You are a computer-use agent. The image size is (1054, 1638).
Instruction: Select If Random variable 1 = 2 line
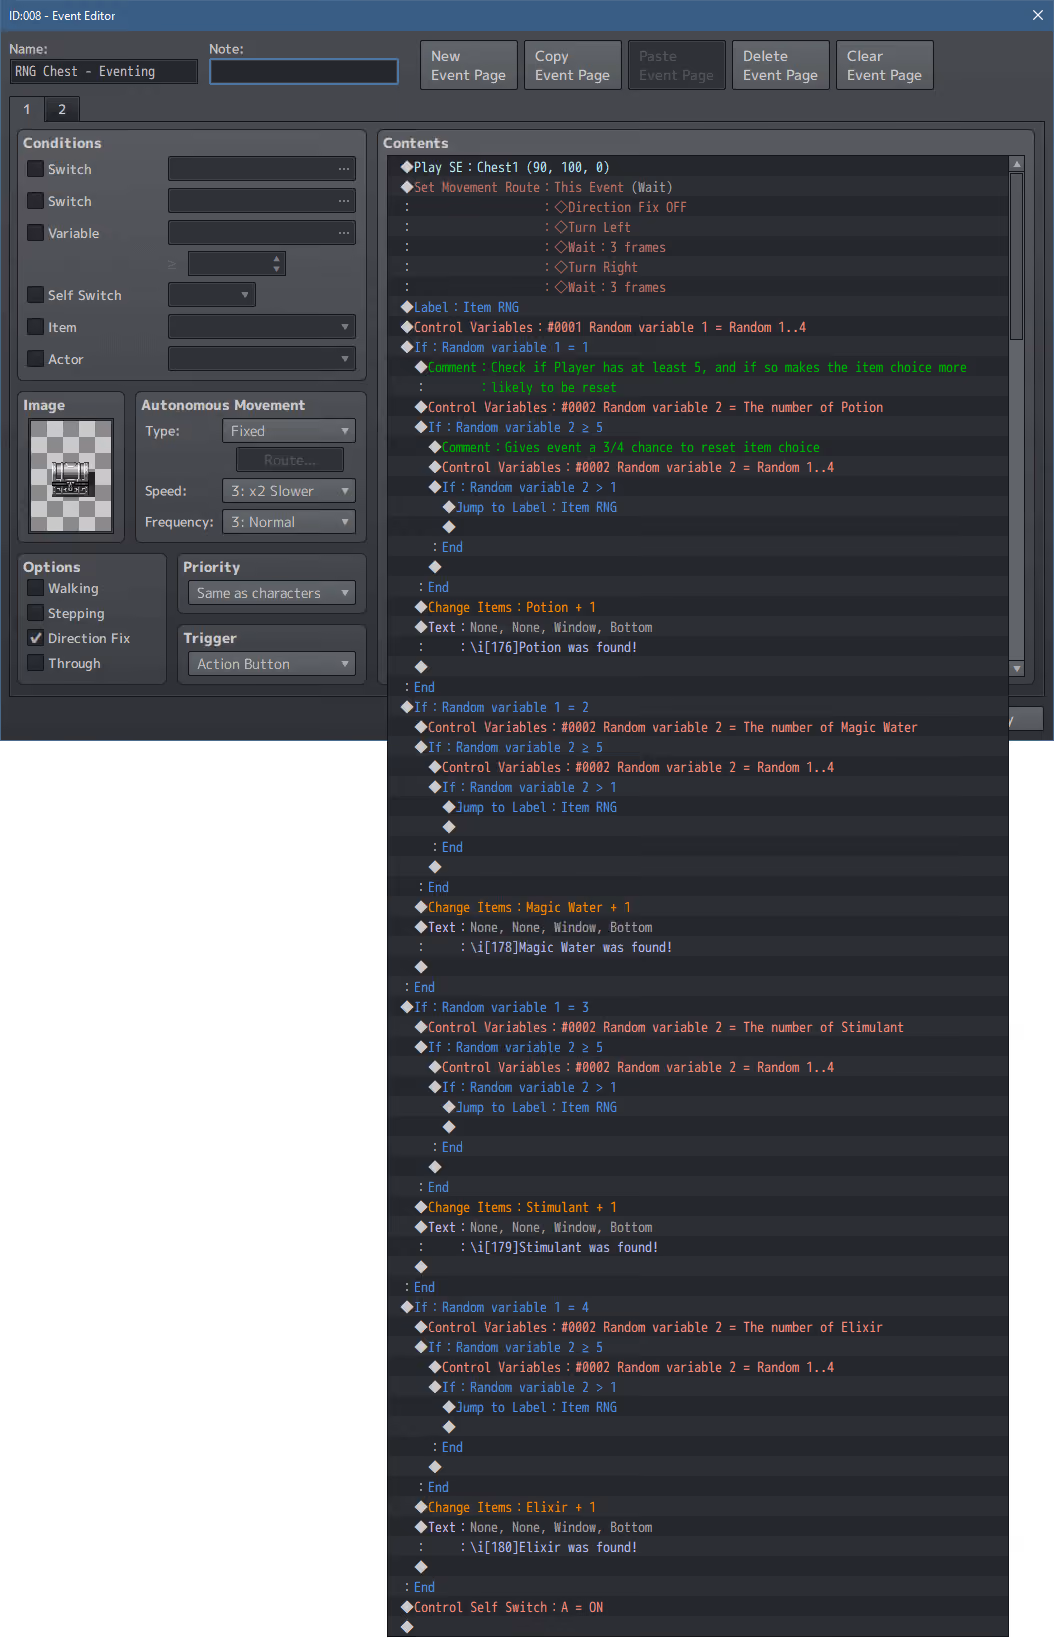click(699, 707)
